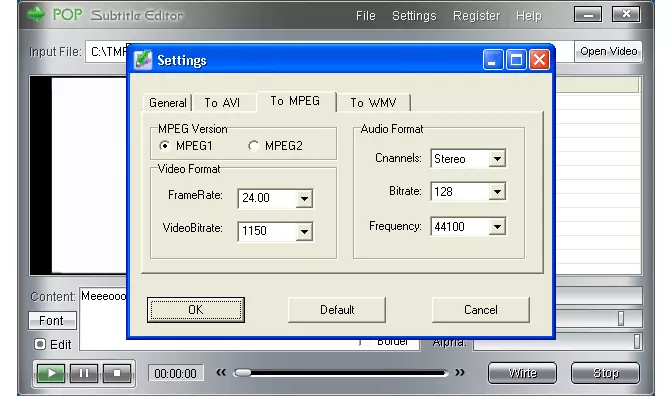Close the POP Subtitle Editor window
This screenshot has width=672, height=396.
coord(626,15)
